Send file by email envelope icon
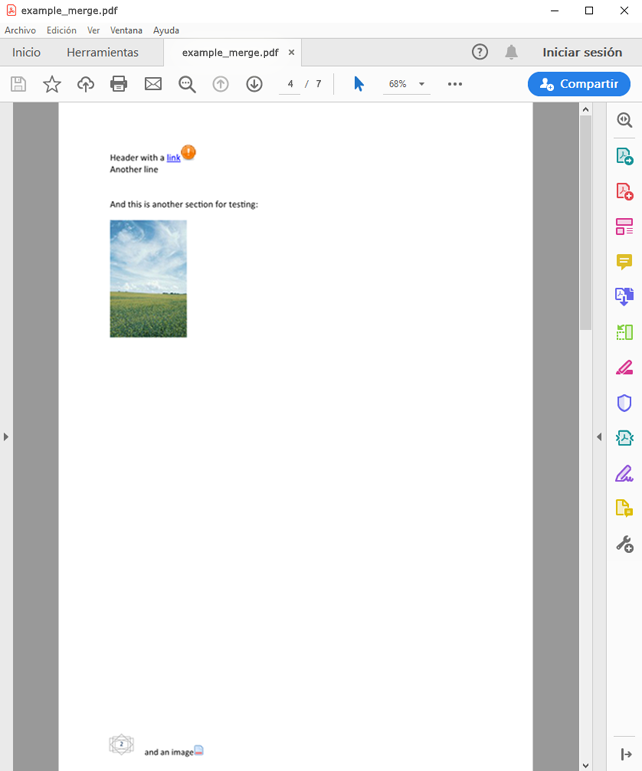 click(153, 84)
